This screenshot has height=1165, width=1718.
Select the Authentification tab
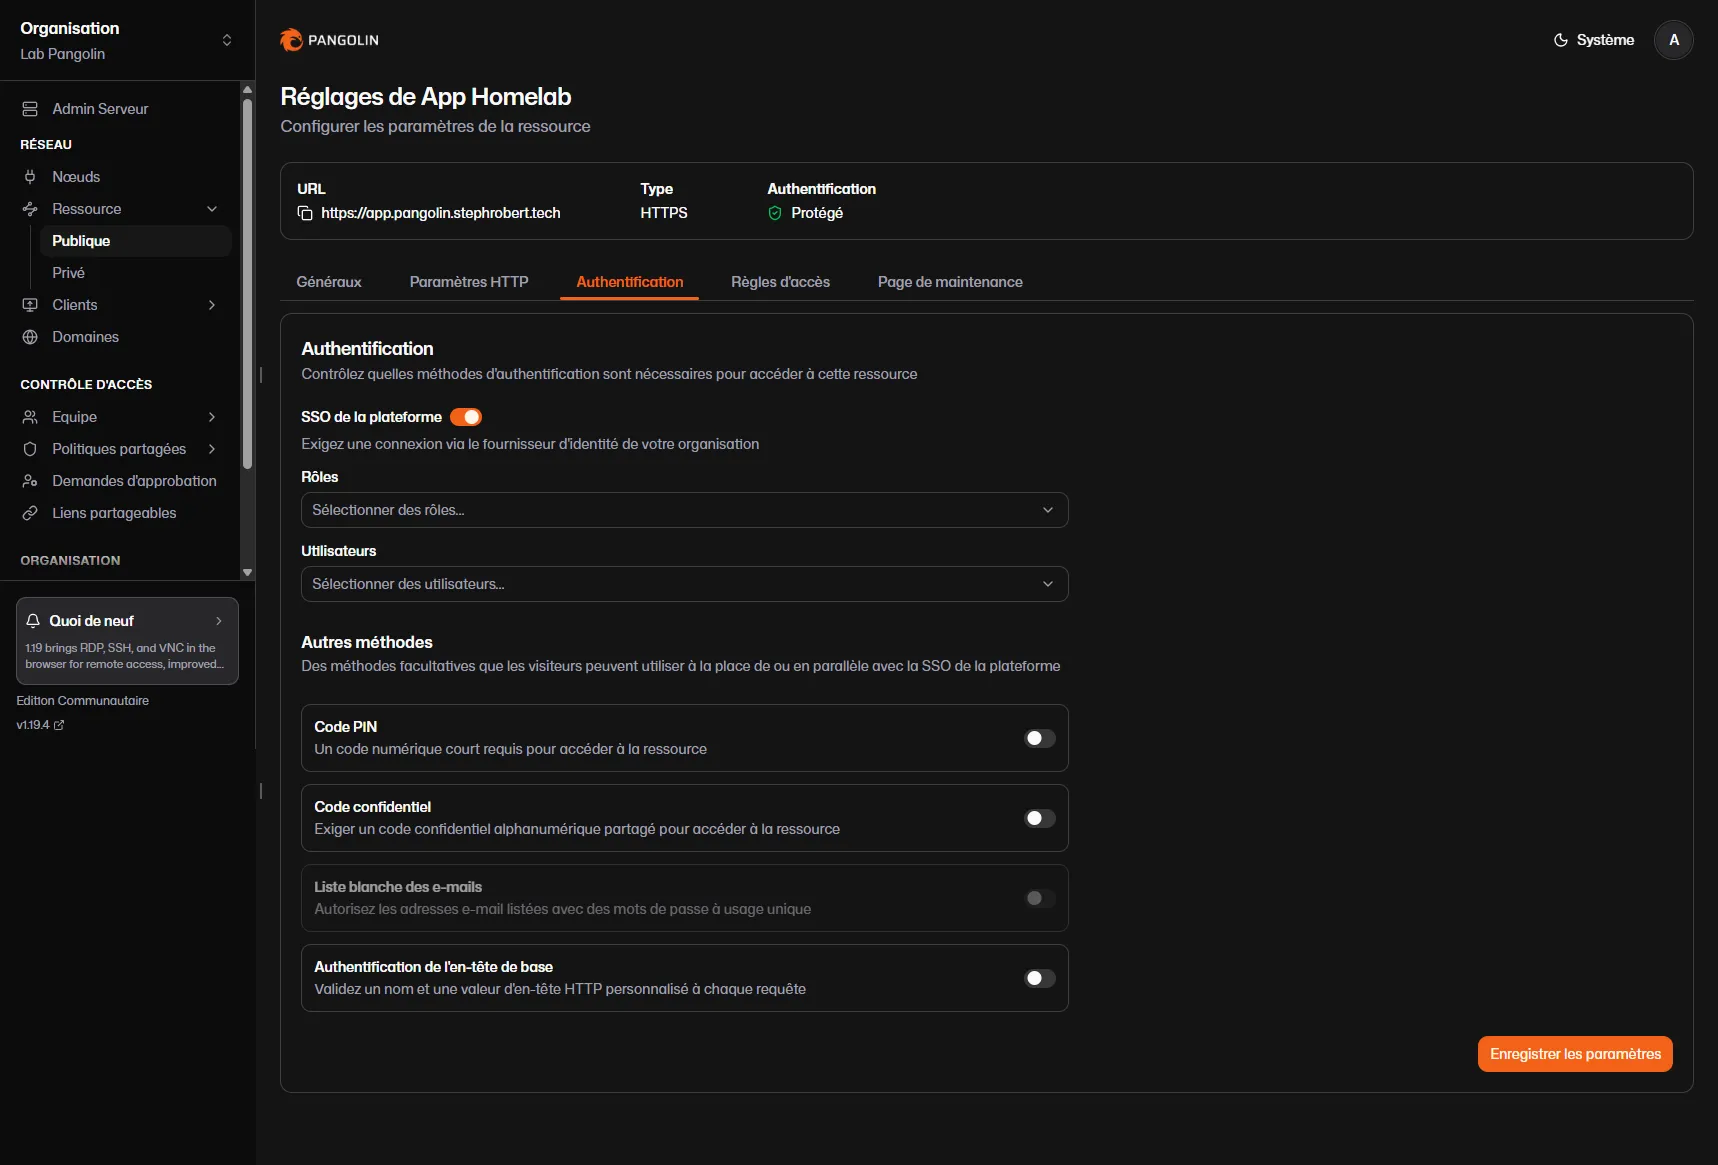click(x=630, y=282)
